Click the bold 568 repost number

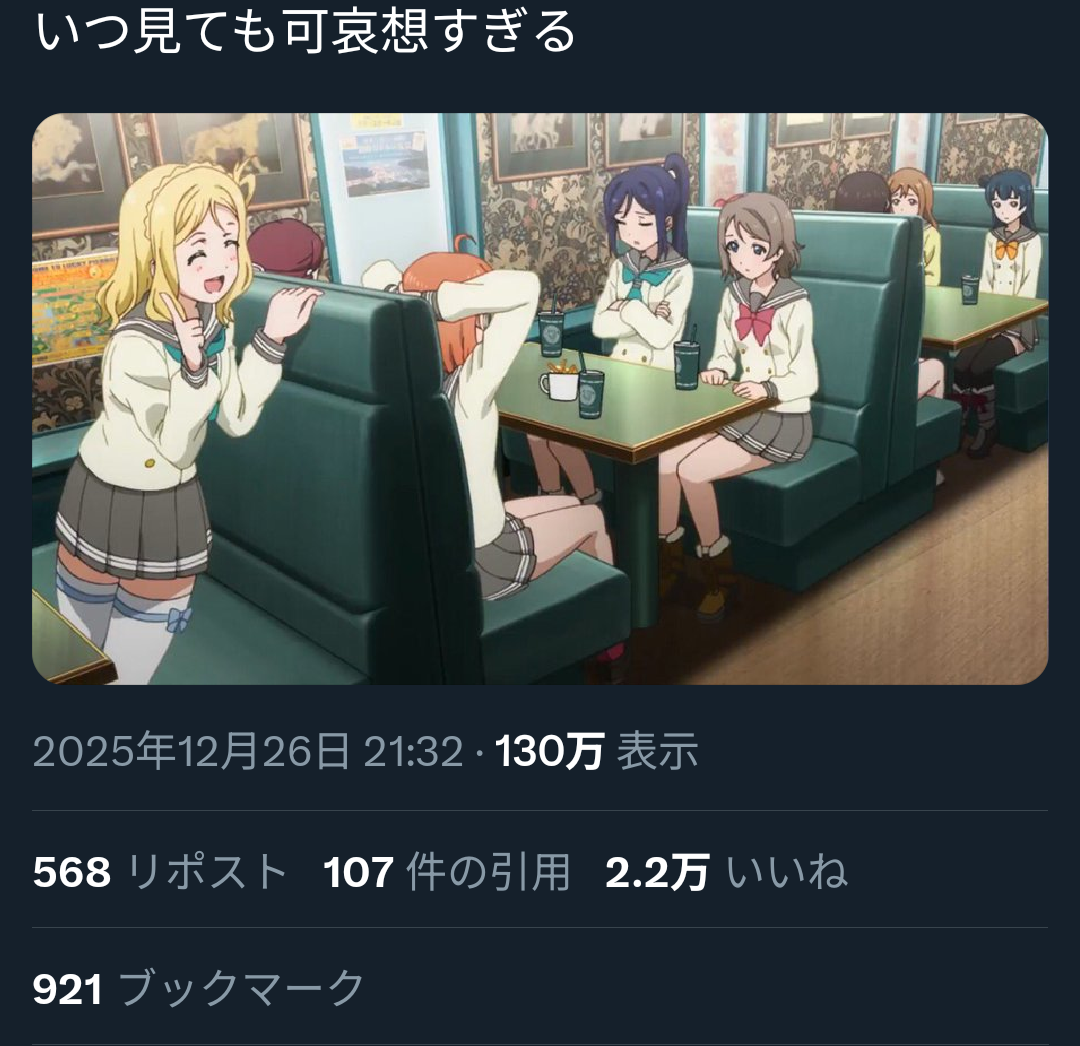(72, 872)
